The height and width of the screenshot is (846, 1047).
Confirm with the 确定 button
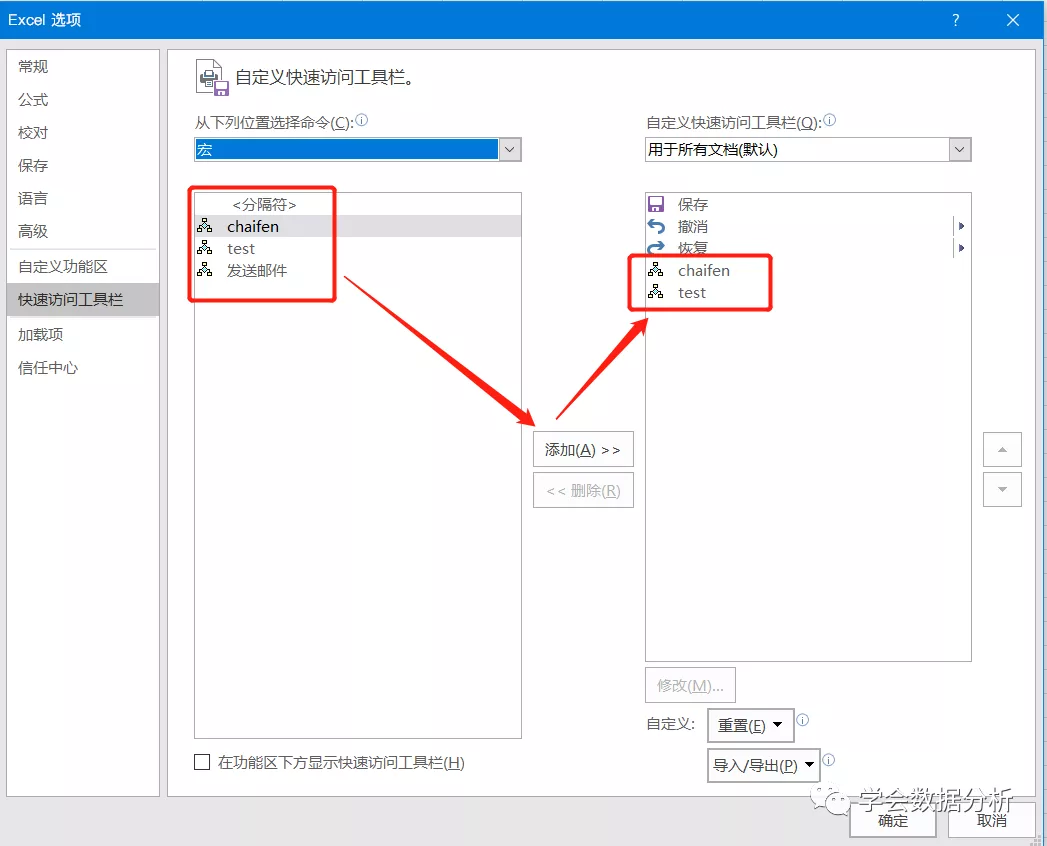(x=893, y=820)
